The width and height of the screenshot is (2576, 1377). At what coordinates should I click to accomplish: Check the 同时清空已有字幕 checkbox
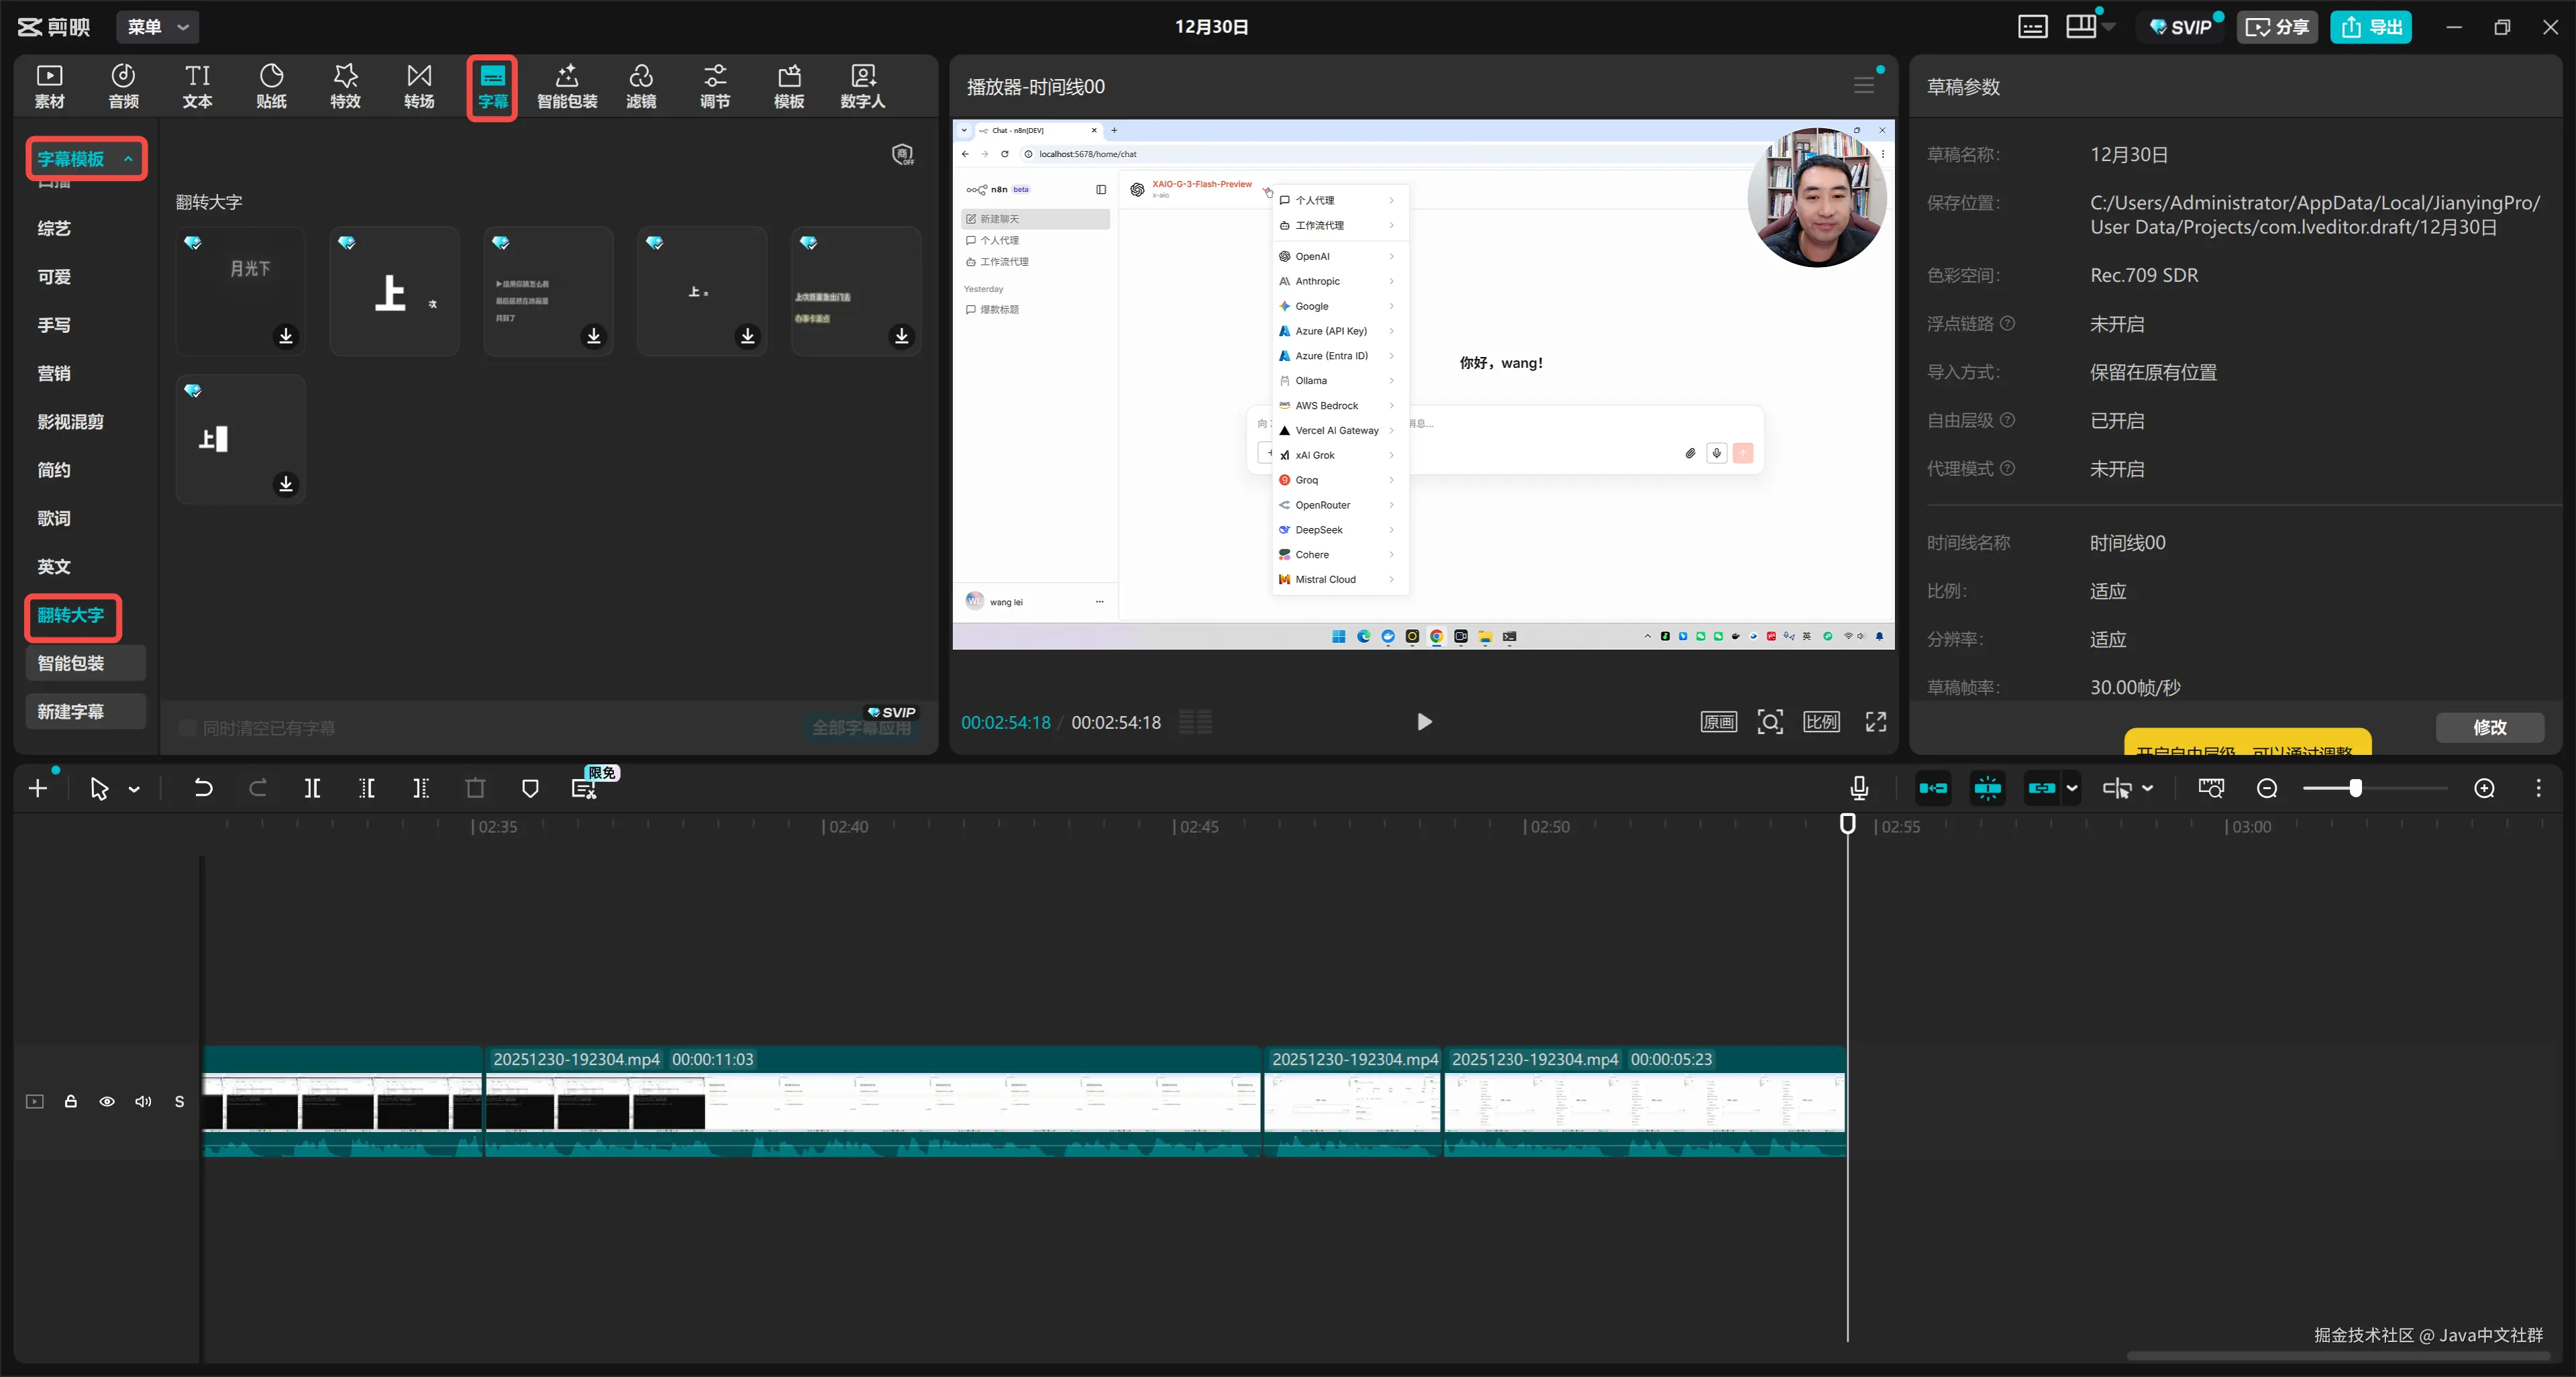tap(187, 728)
